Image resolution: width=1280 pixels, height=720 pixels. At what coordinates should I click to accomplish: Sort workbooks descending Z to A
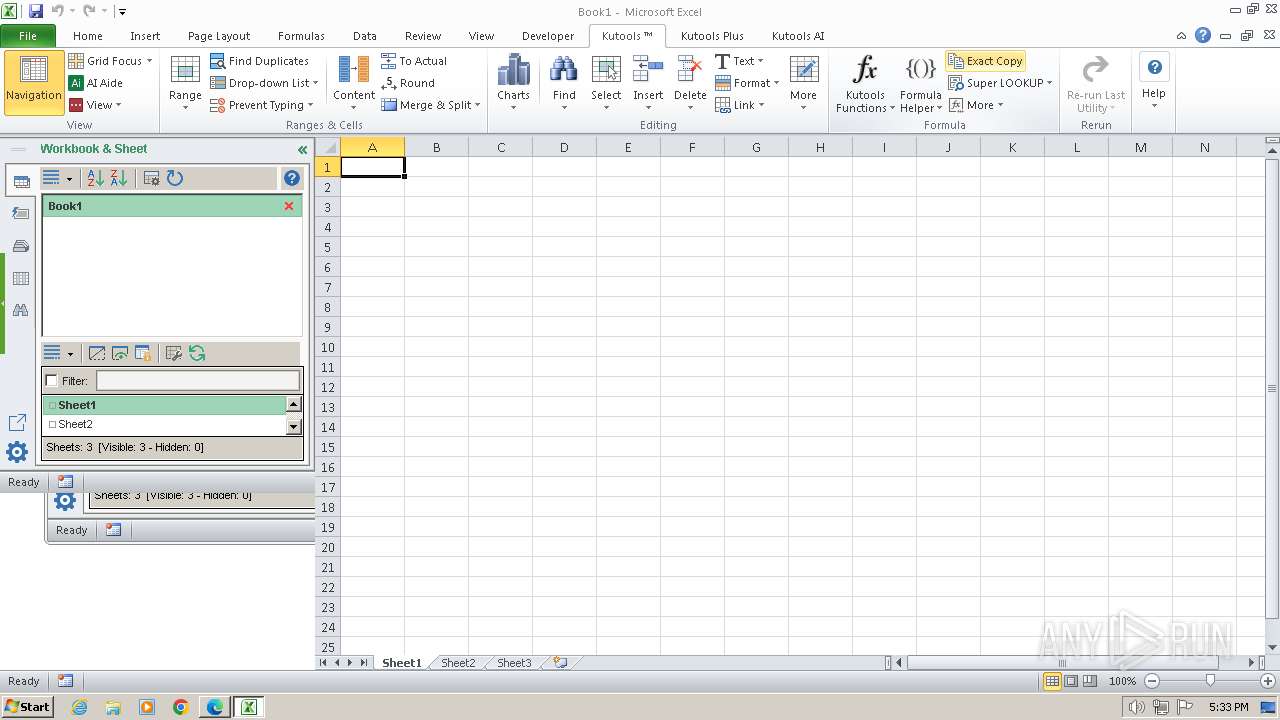point(119,178)
